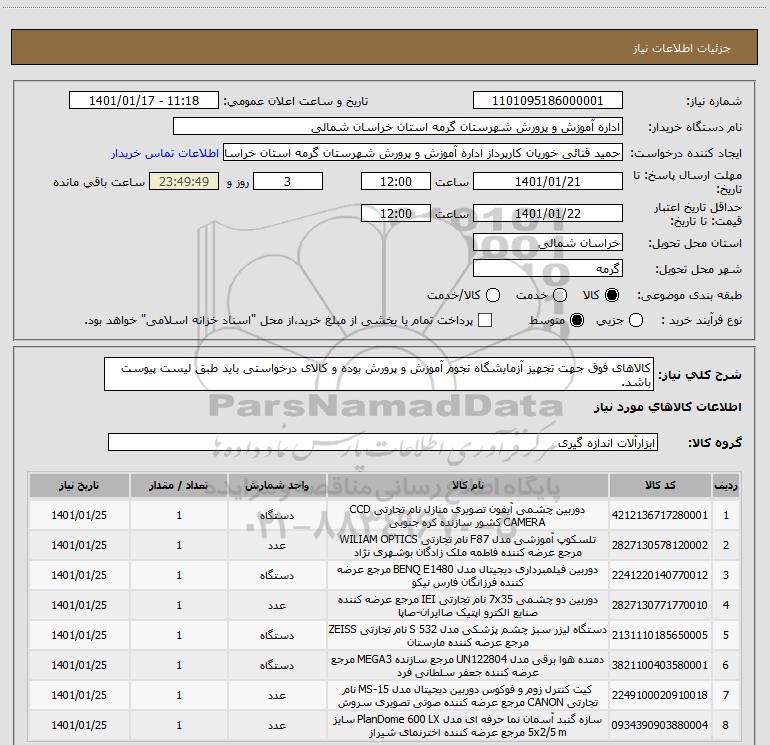Click the need date 1401/01/25 in row 8
770x745 pixels.
(x=79, y=725)
